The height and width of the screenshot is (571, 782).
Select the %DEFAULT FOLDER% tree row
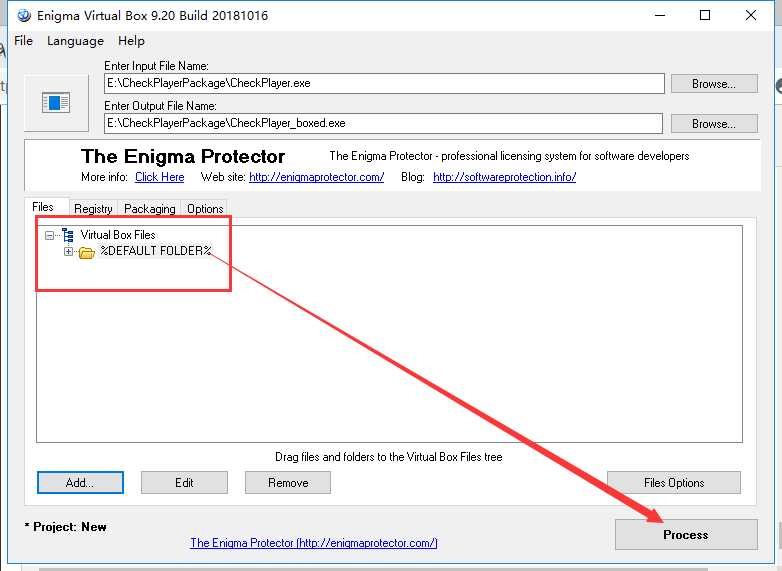tap(156, 251)
